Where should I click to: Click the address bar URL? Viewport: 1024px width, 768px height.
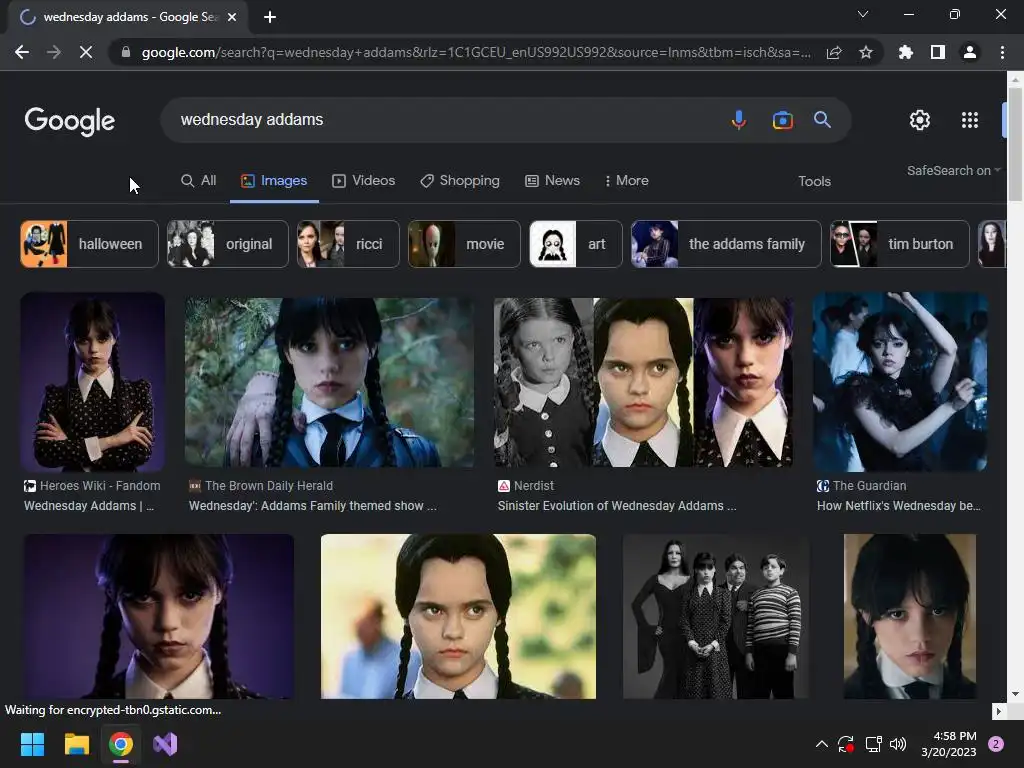tap(475, 52)
